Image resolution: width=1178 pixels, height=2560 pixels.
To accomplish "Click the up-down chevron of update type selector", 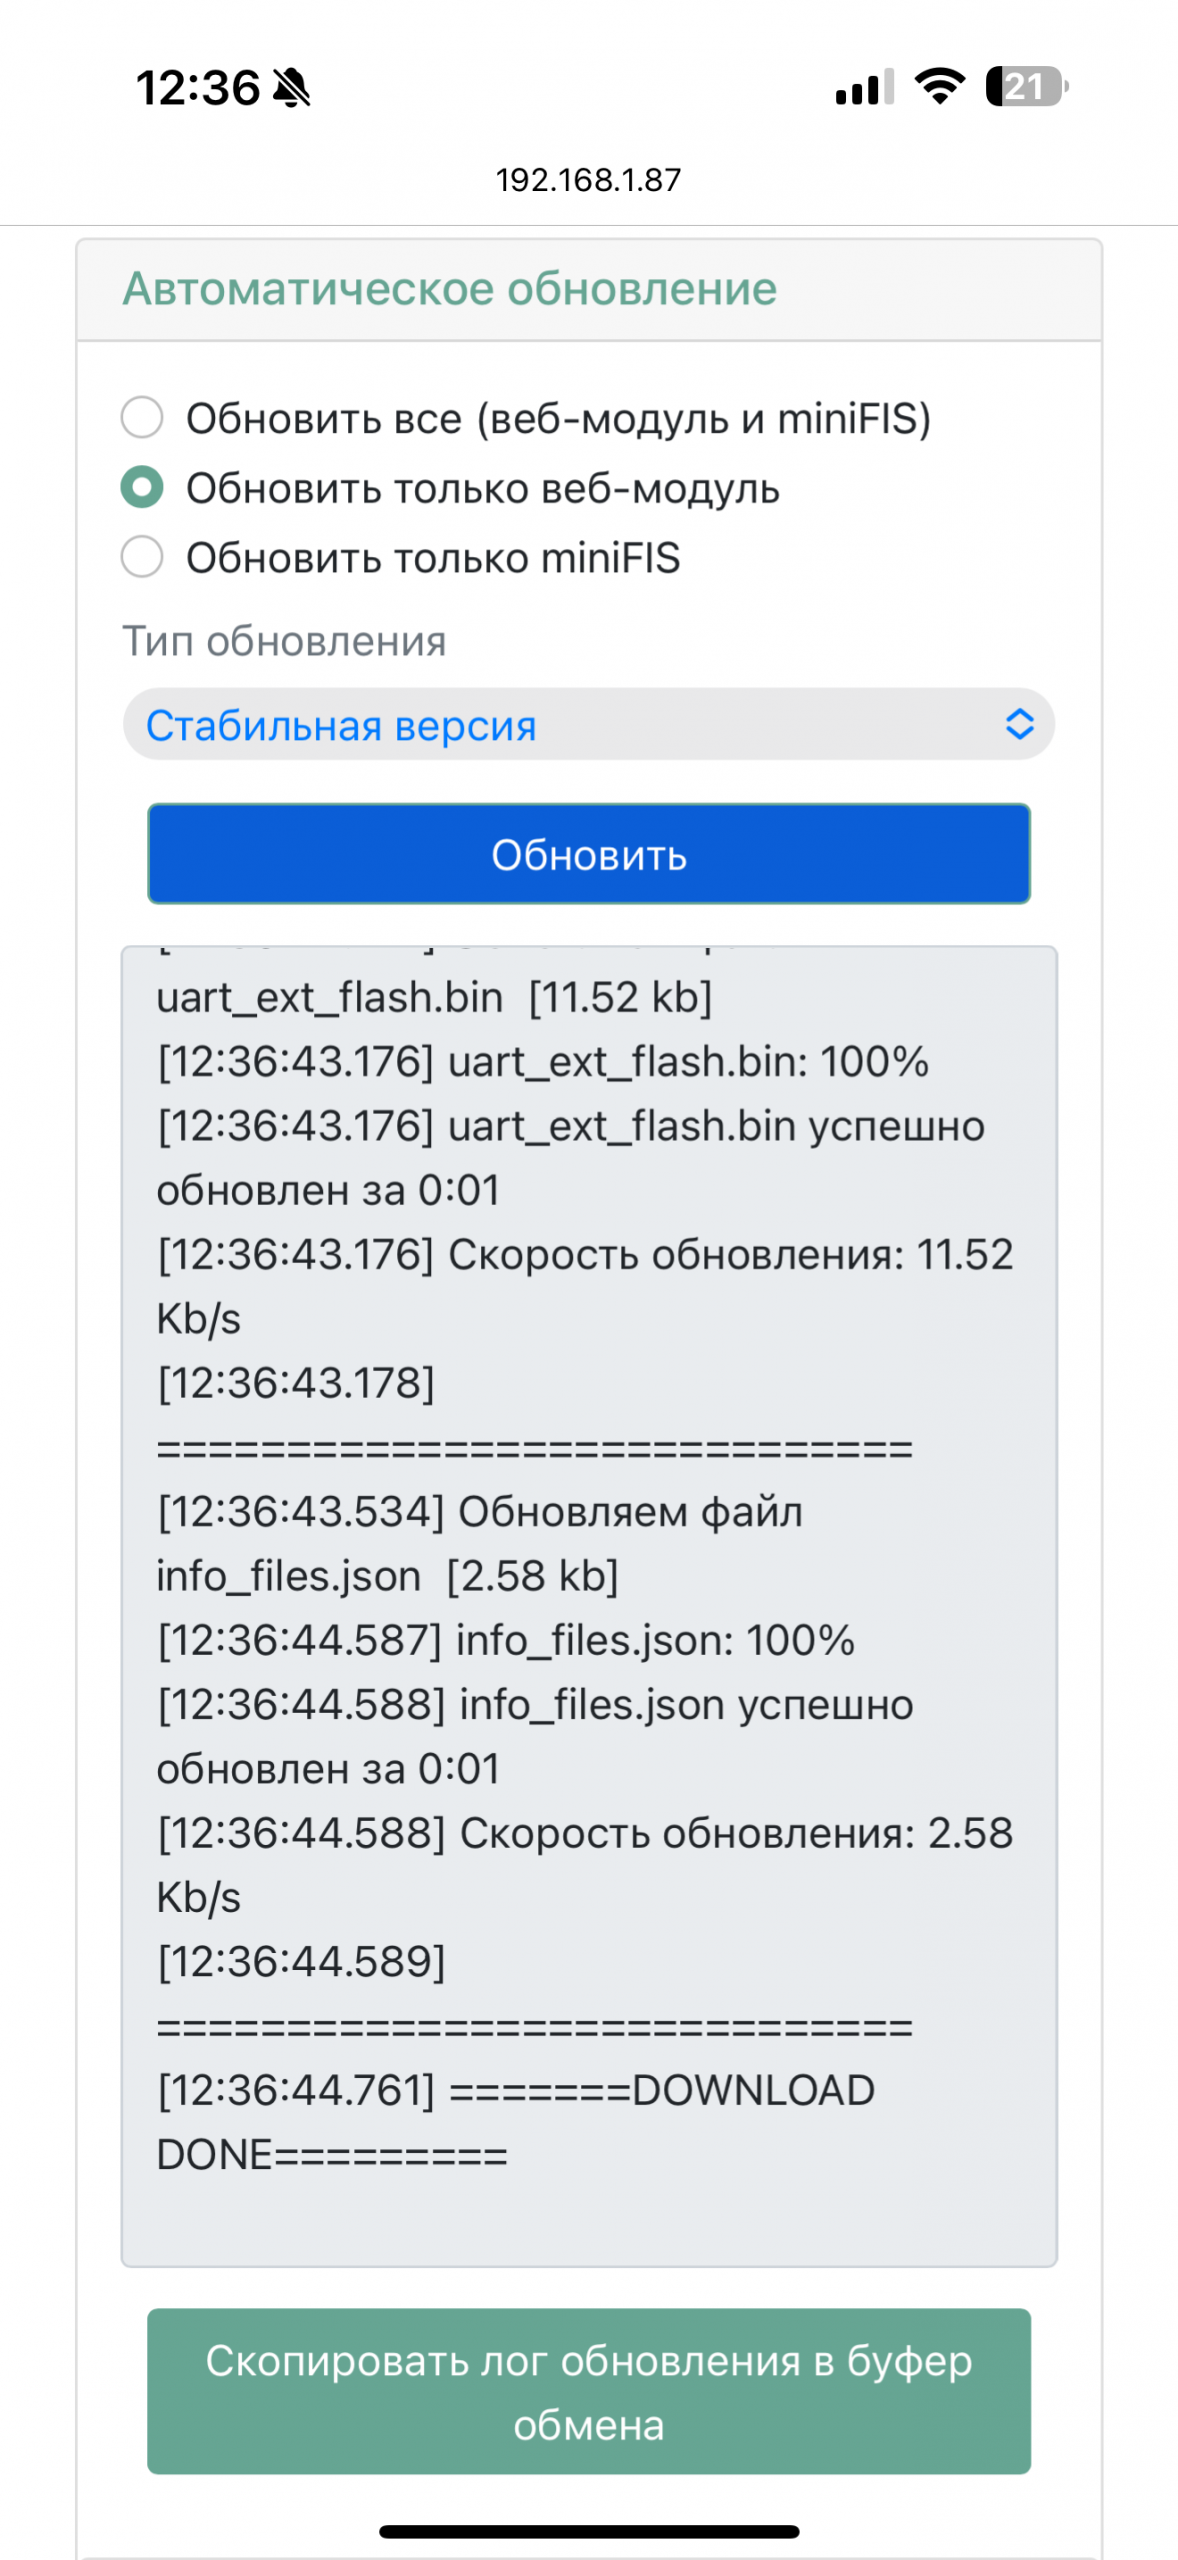I will pyautogui.click(x=1019, y=724).
